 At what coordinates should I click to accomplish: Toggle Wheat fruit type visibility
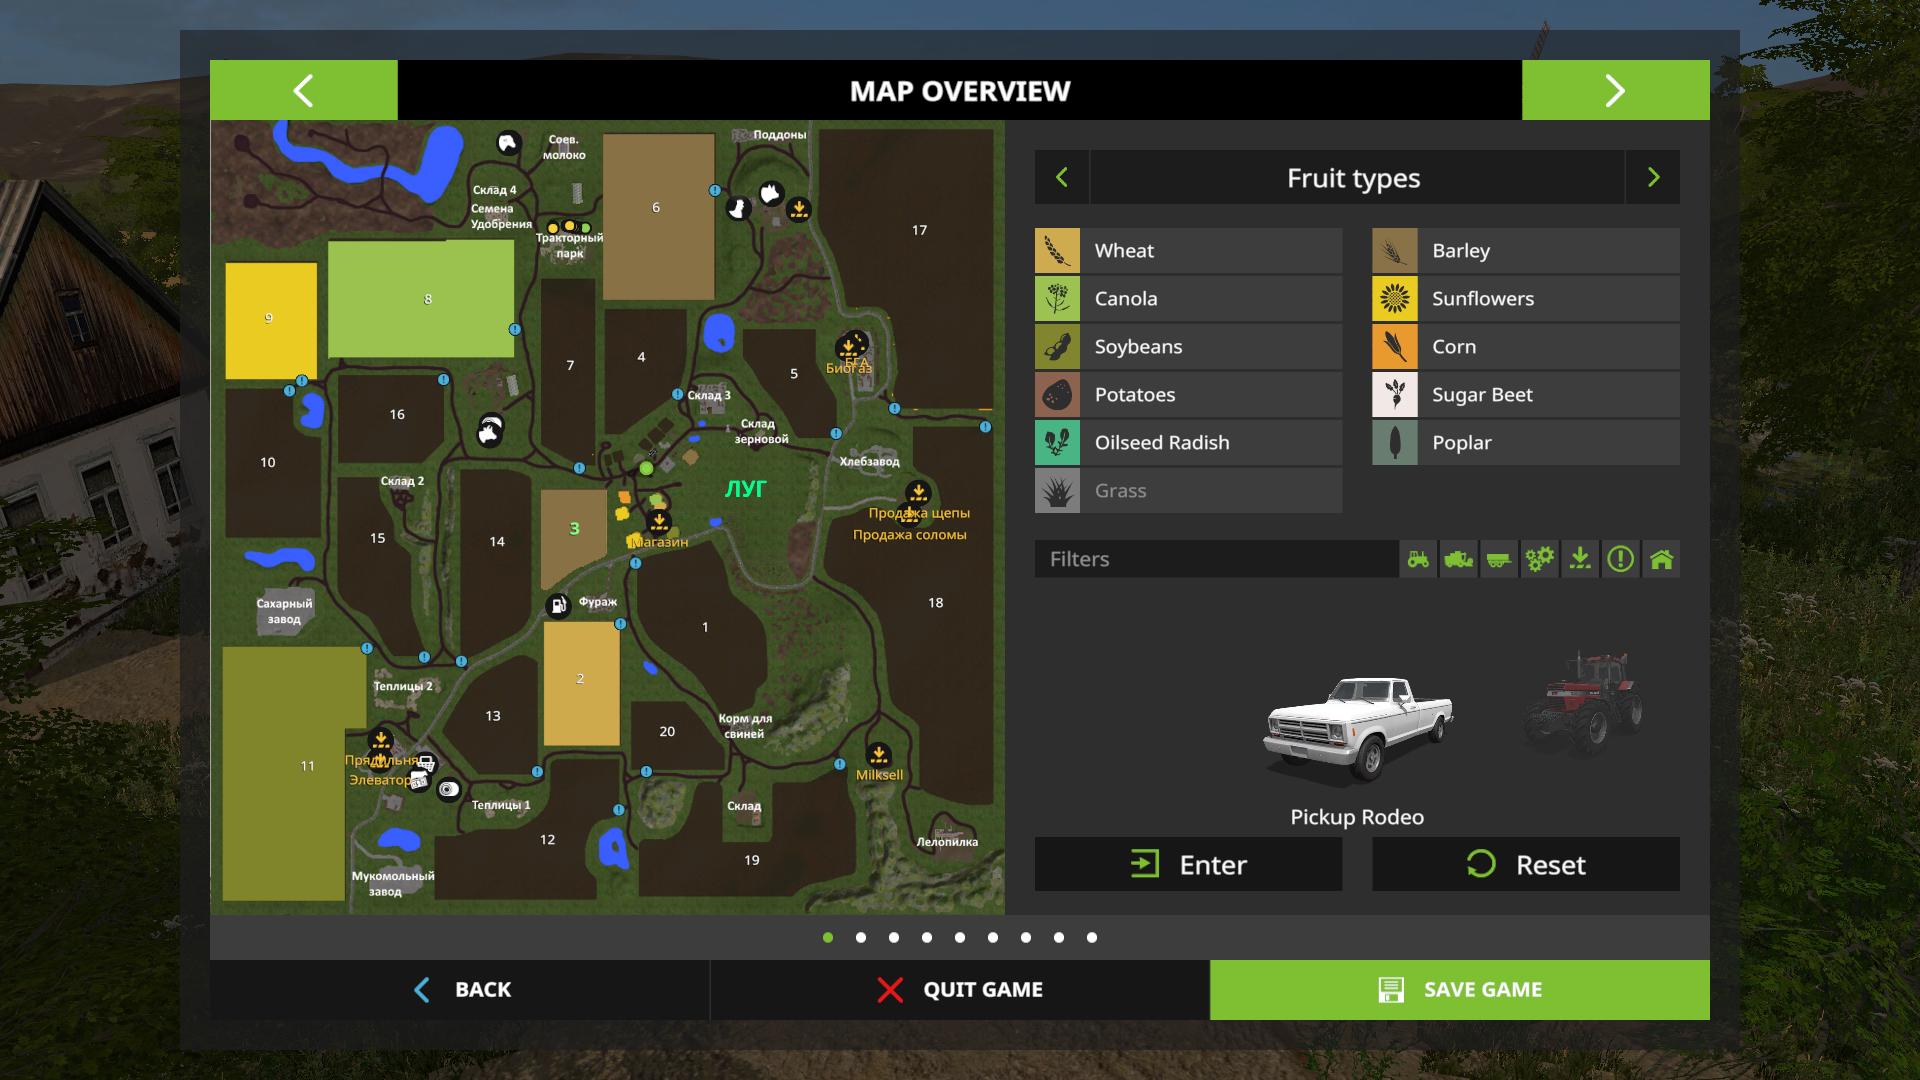click(x=1188, y=251)
